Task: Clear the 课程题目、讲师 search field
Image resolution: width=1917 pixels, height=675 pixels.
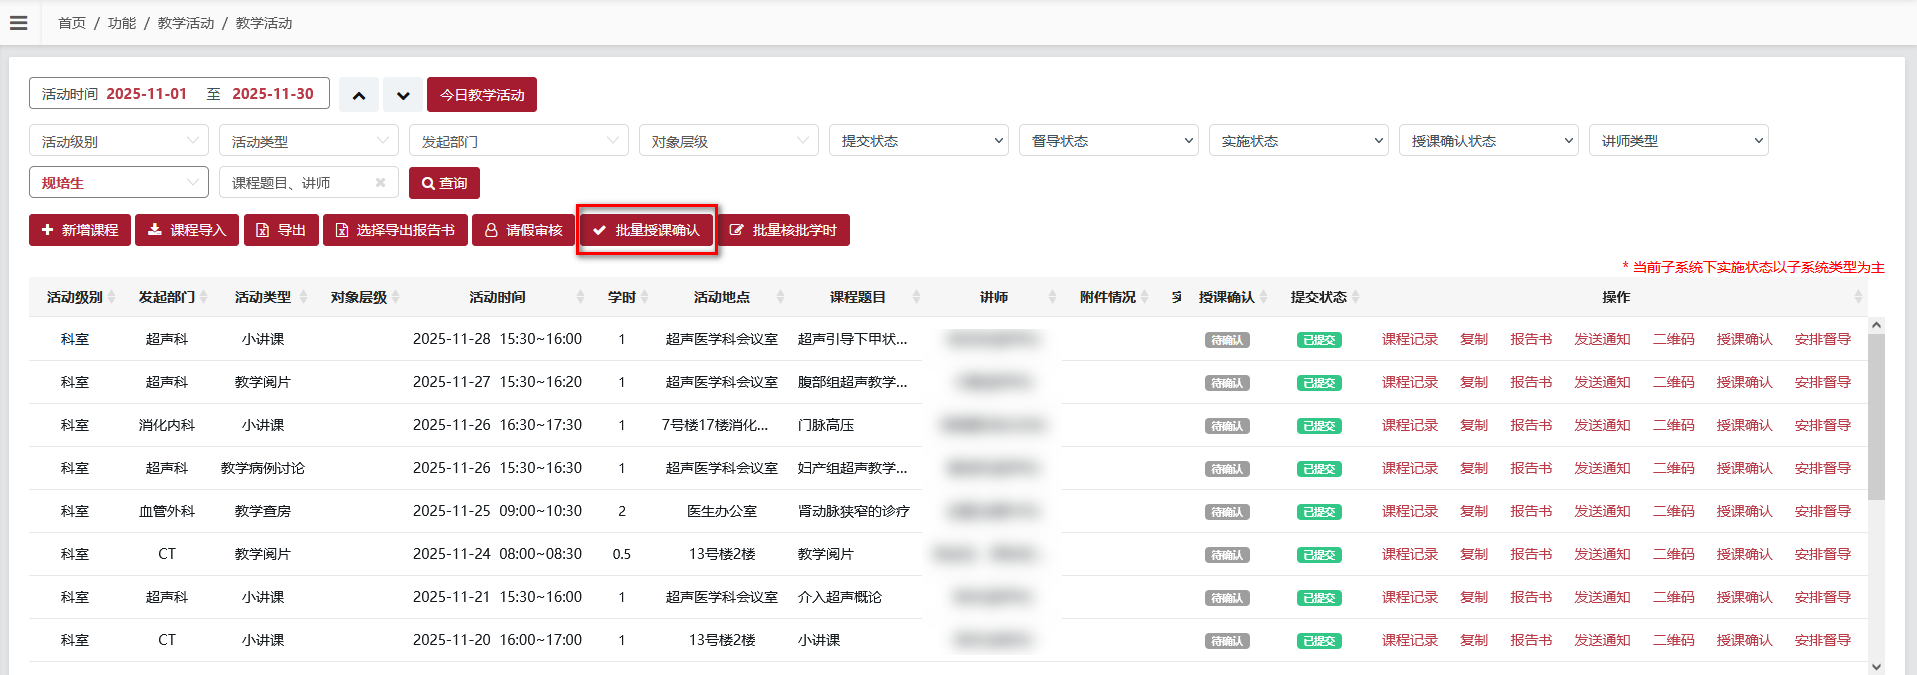Action: click(x=380, y=183)
